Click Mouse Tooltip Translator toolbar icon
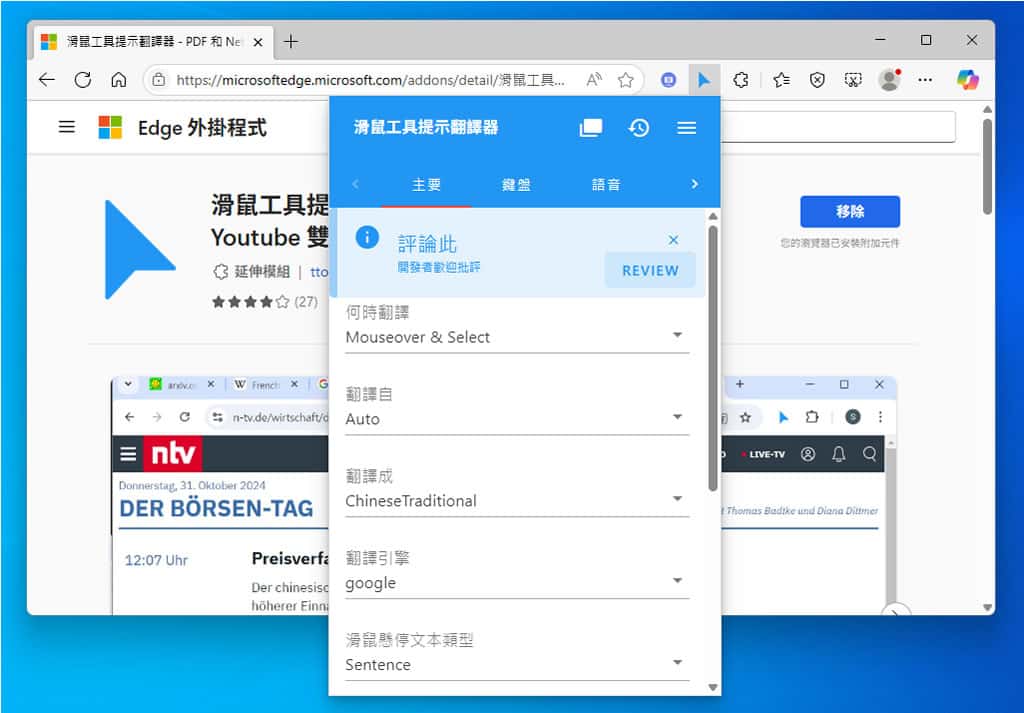 click(704, 80)
